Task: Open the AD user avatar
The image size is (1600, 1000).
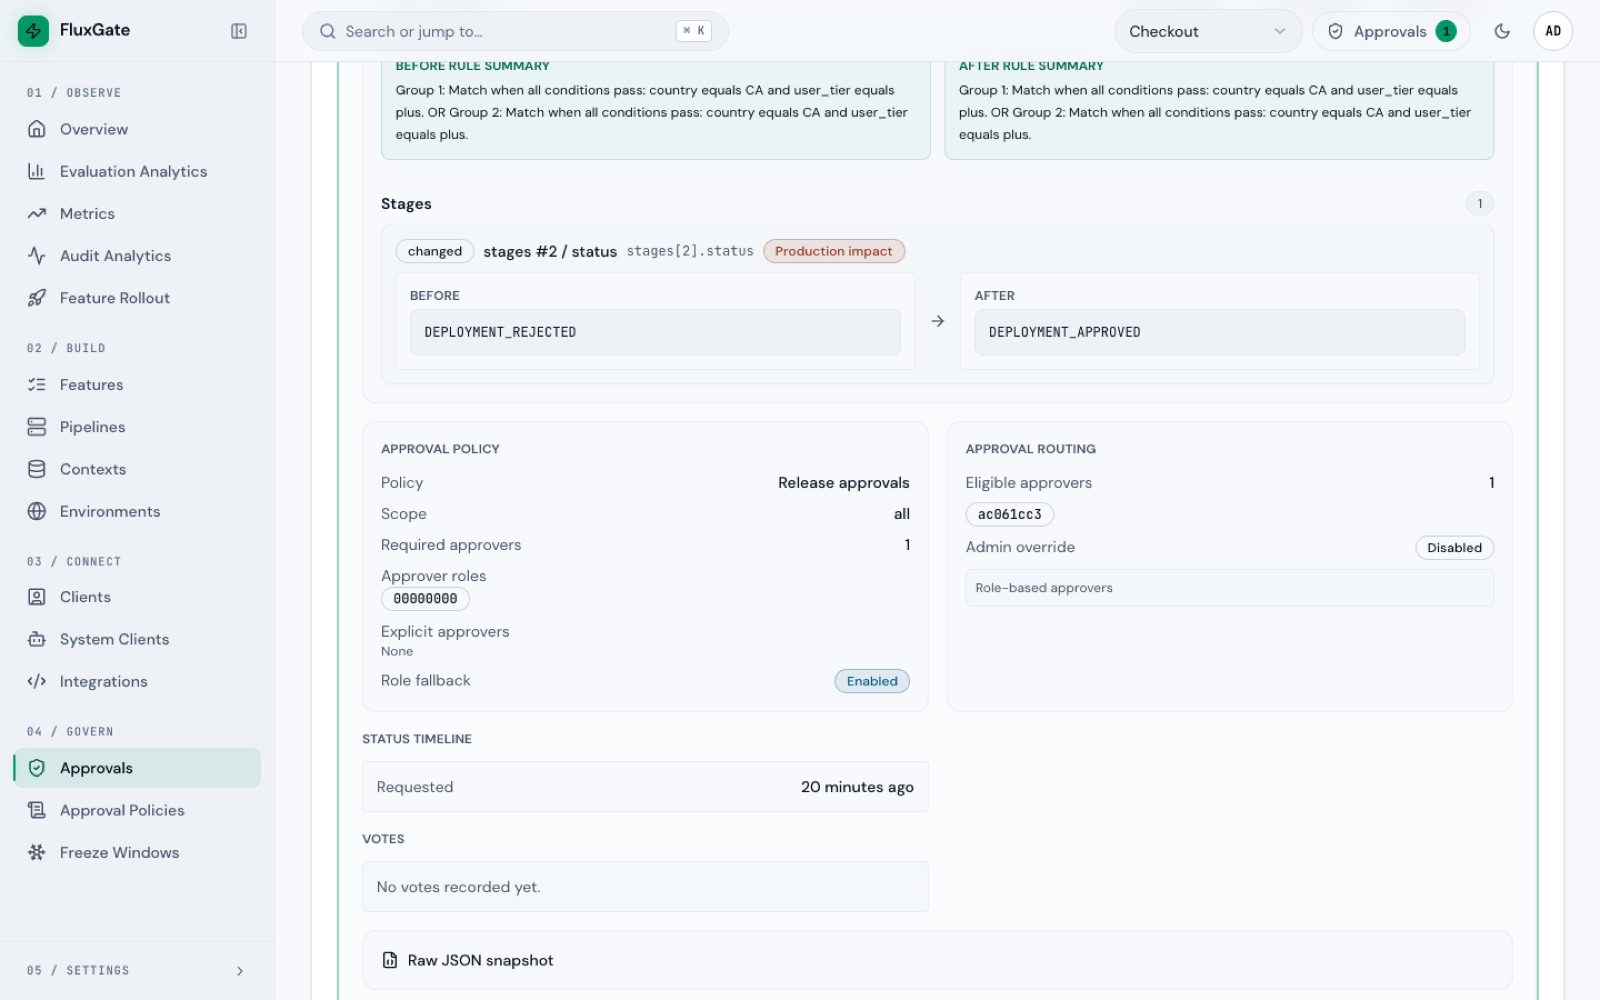Action: (x=1553, y=31)
